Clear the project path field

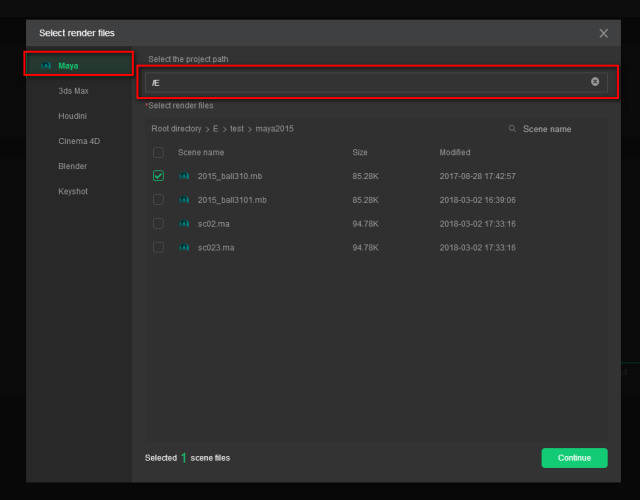[x=595, y=82]
